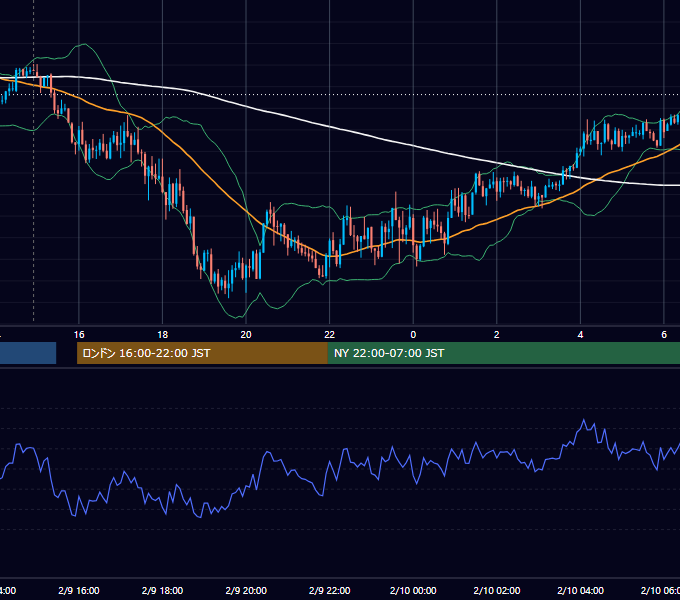
Task: Click the NY 22:00-07:00 JST session bar
Action: [503, 353]
